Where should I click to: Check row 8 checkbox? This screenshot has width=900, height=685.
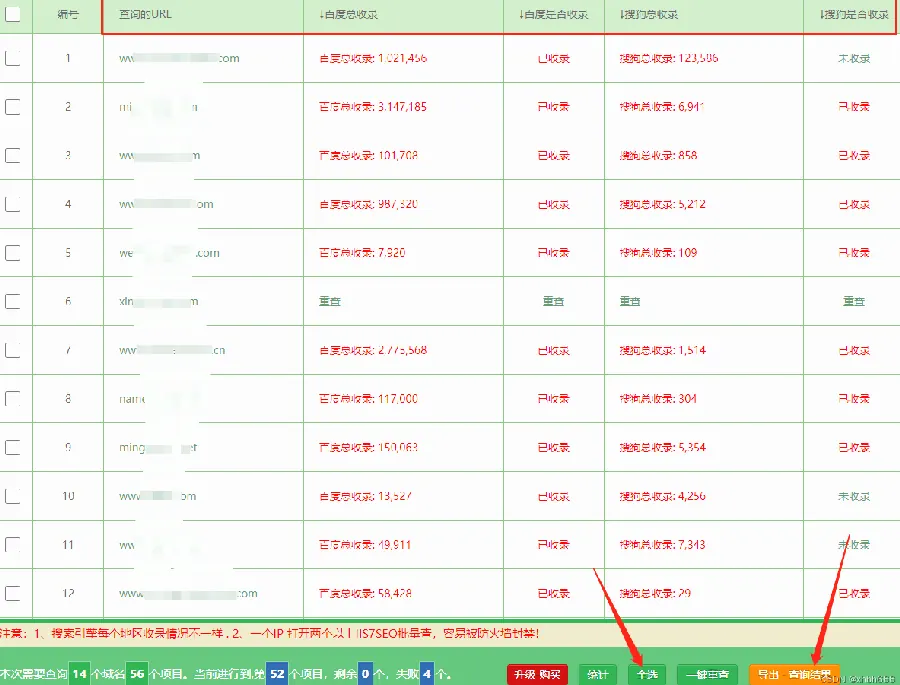(13, 398)
